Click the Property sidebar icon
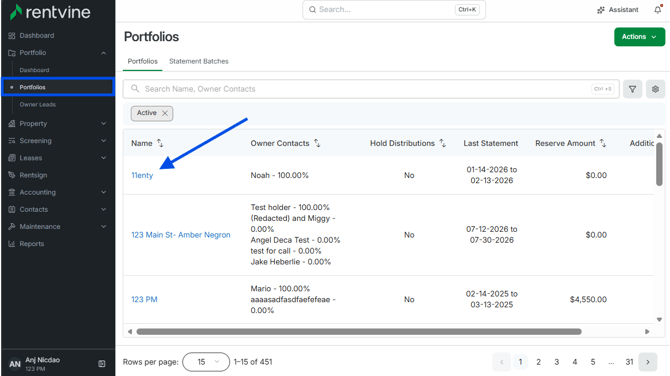Viewport: 670px width, 376px height. 12,123
